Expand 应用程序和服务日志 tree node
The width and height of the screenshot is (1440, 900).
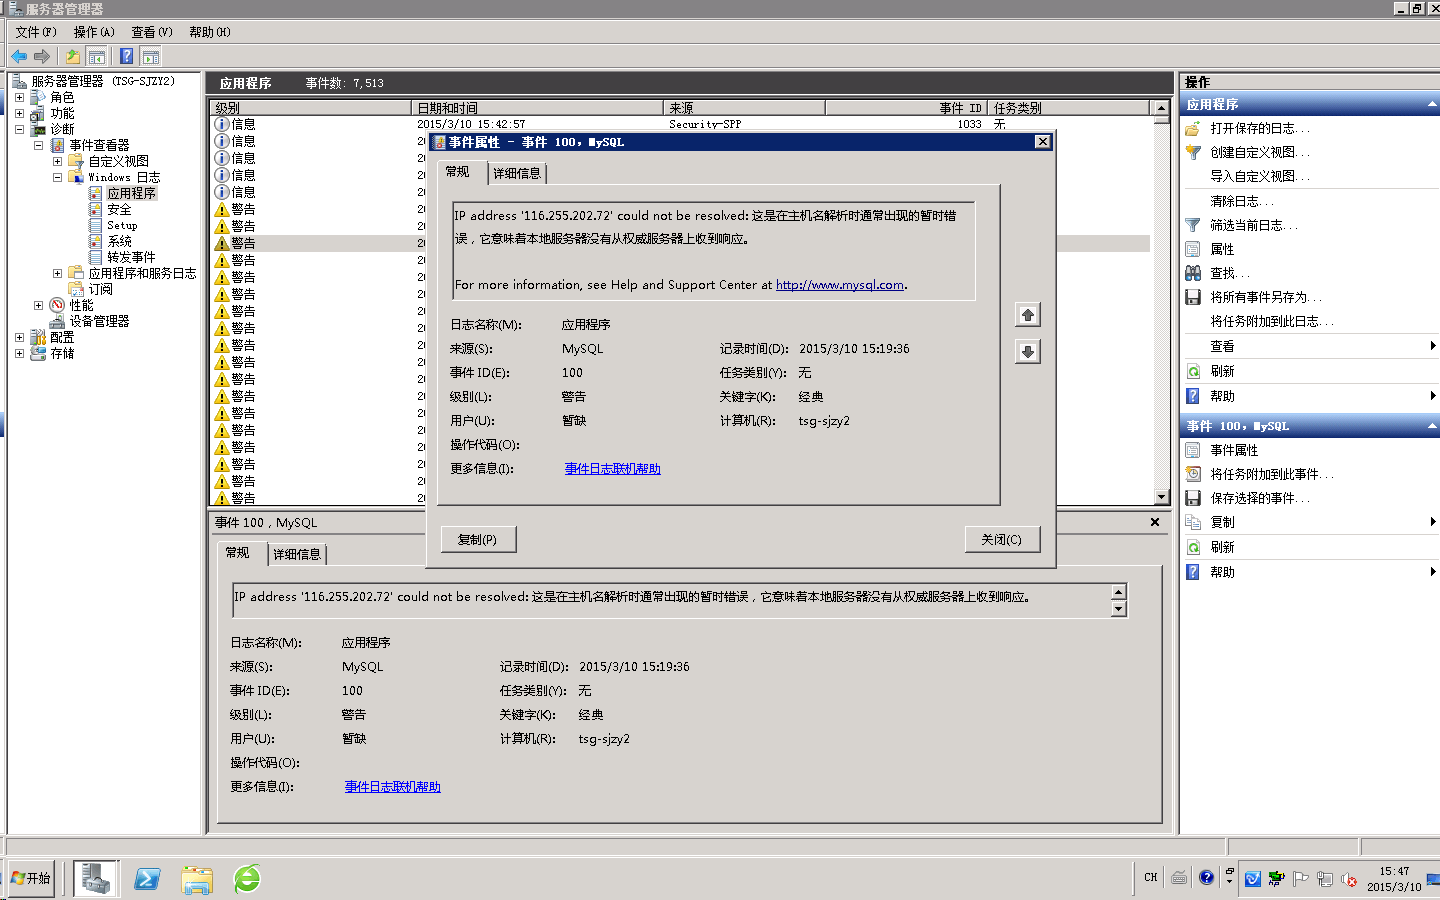tap(57, 273)
